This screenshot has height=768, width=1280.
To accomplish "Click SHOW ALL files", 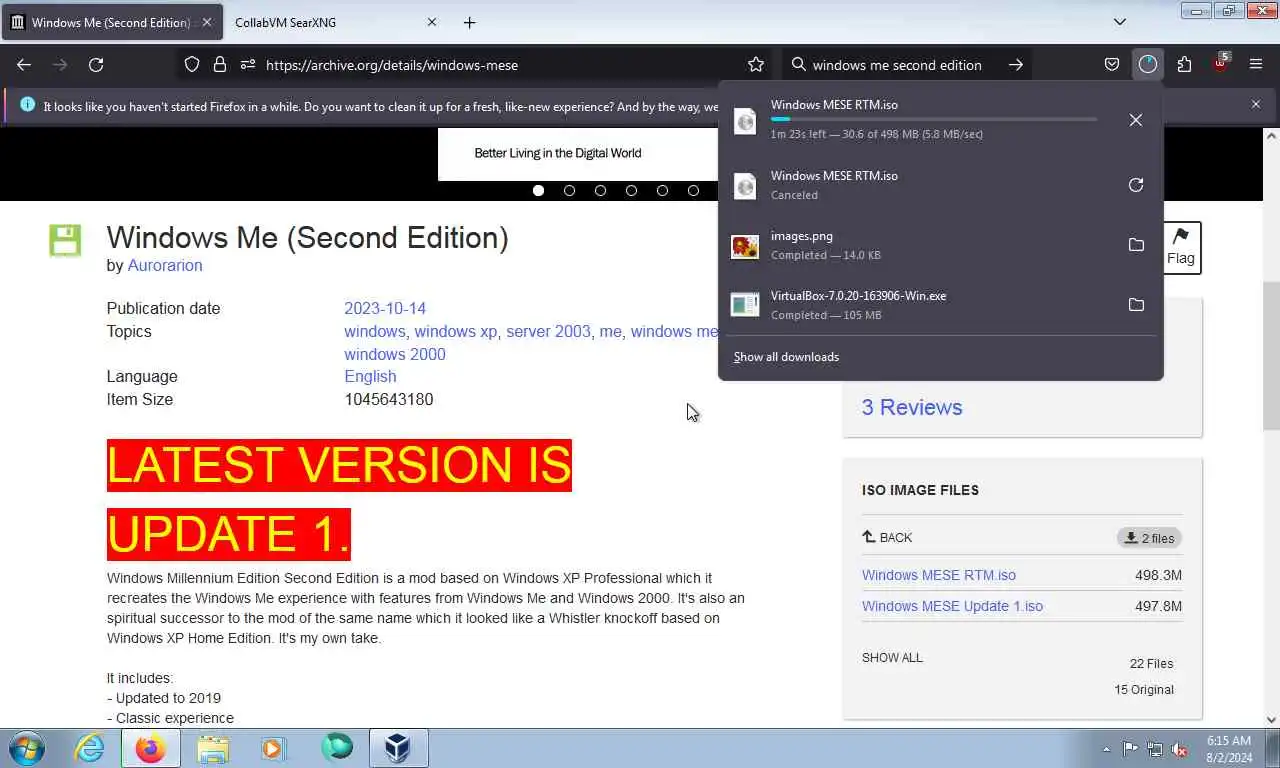I will pos(892,658).
